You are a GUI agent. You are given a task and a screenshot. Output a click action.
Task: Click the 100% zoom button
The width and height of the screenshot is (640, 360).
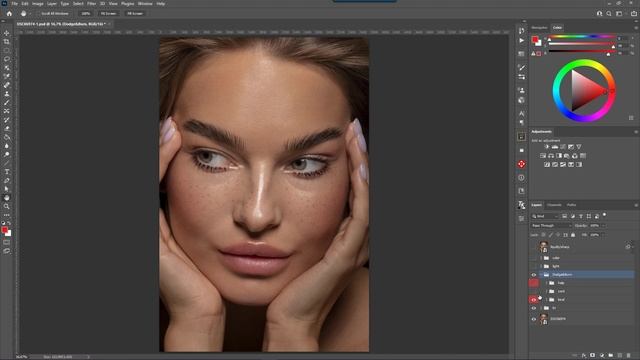(x=85, y=13)
